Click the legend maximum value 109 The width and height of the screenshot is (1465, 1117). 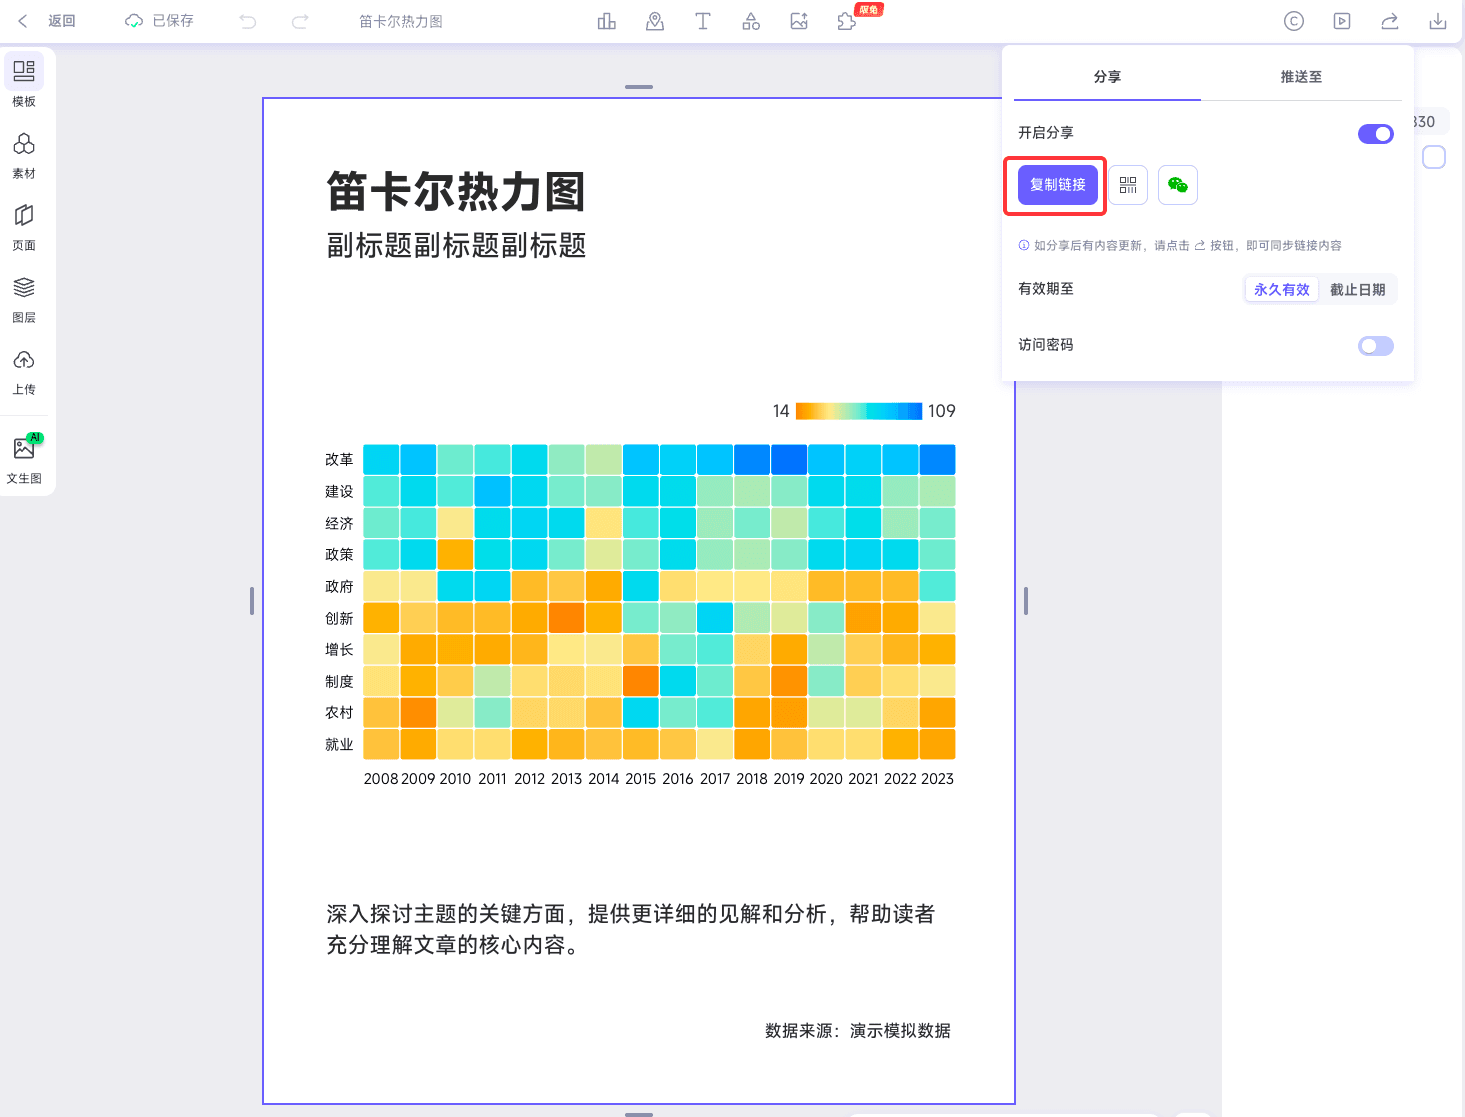[x=942, y=411]
